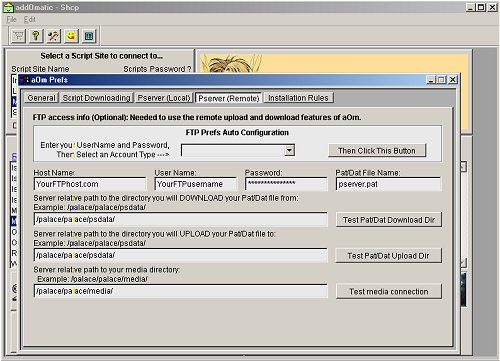Click the 'Scripts Password ?' column label
The image size is (500, 361).
[x=157, y=69]
